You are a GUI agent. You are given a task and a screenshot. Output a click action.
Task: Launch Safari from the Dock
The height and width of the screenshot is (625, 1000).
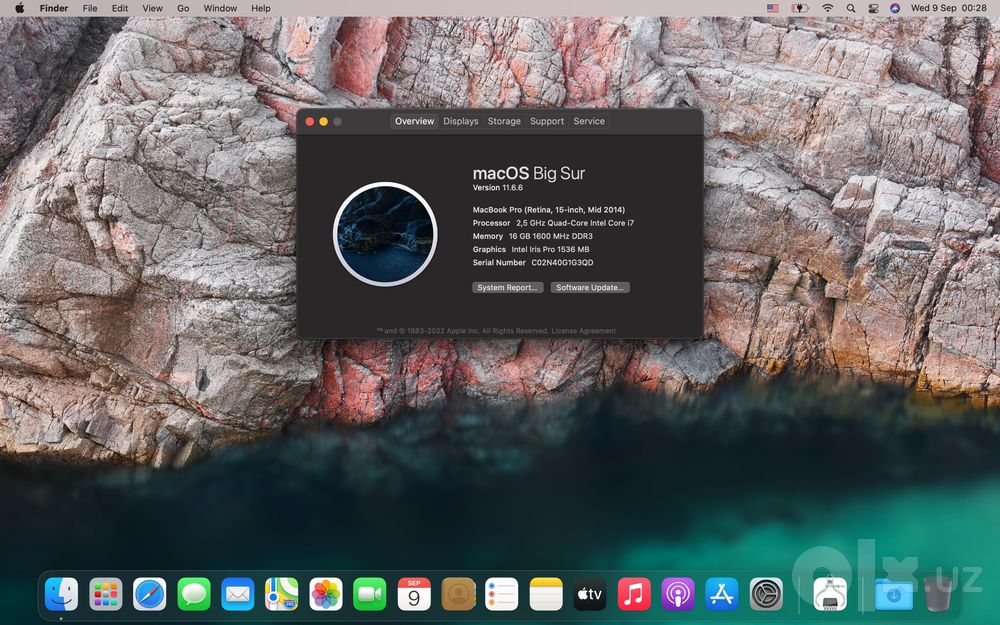[149, 594]
